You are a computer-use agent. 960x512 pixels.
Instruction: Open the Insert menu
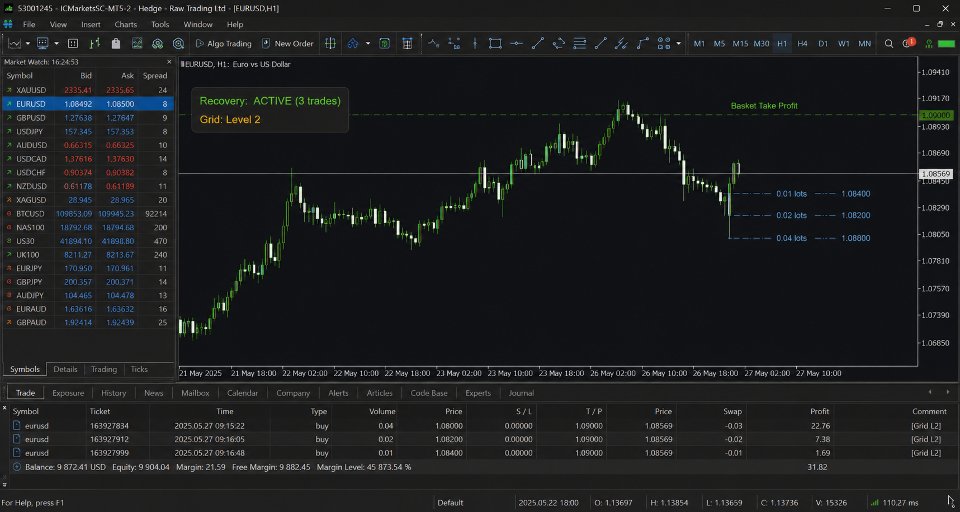click(x=91, y=24)
